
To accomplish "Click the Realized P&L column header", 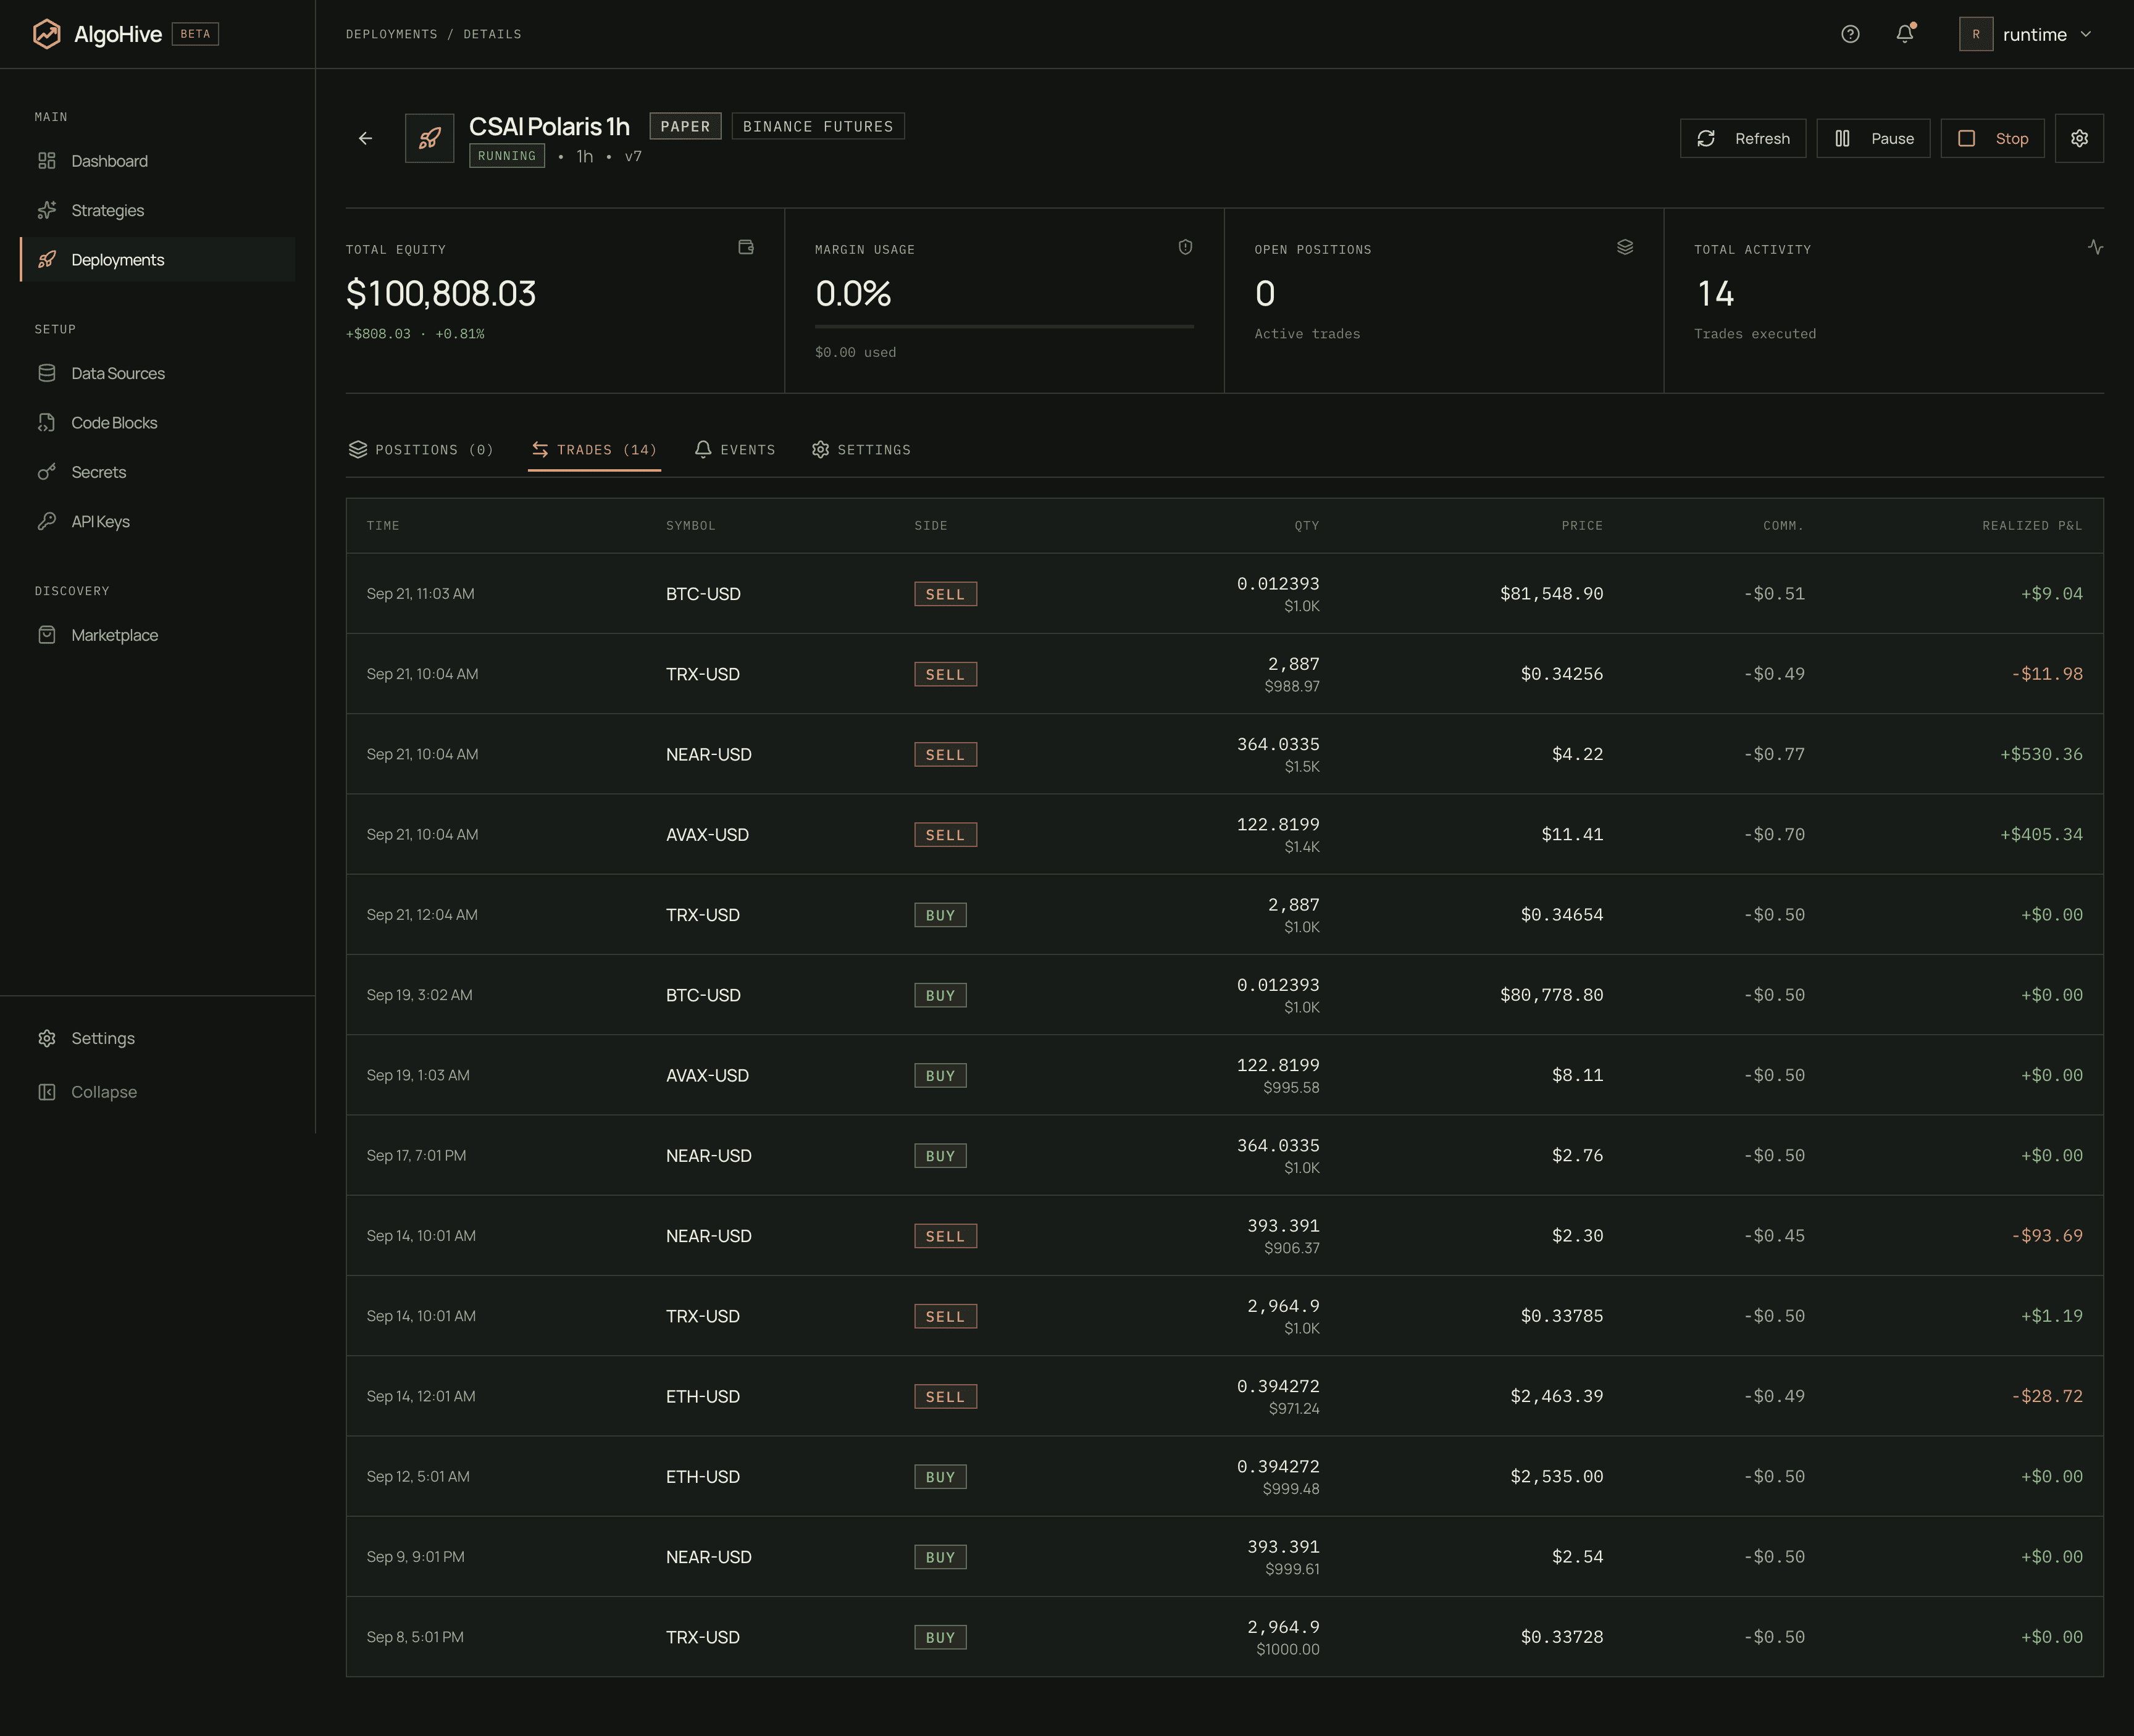I will click(x=2032, y=526).
